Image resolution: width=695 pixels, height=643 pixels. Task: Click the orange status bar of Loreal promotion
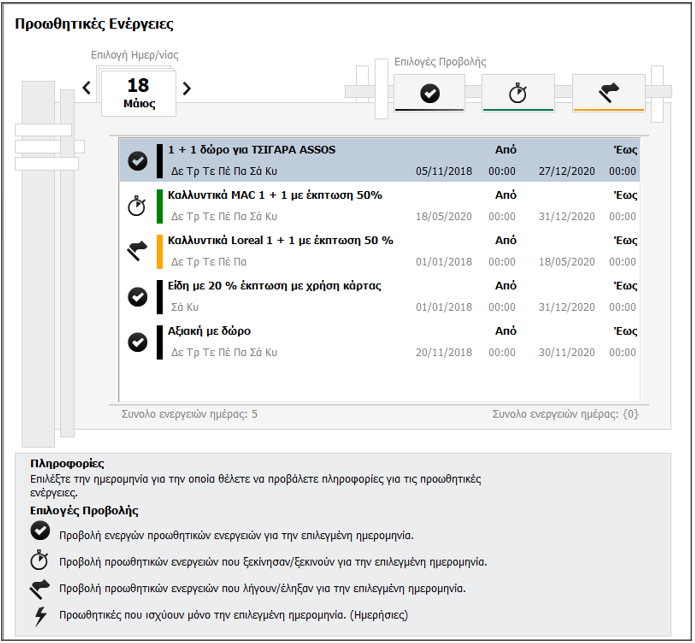click(x=159, y=251)
